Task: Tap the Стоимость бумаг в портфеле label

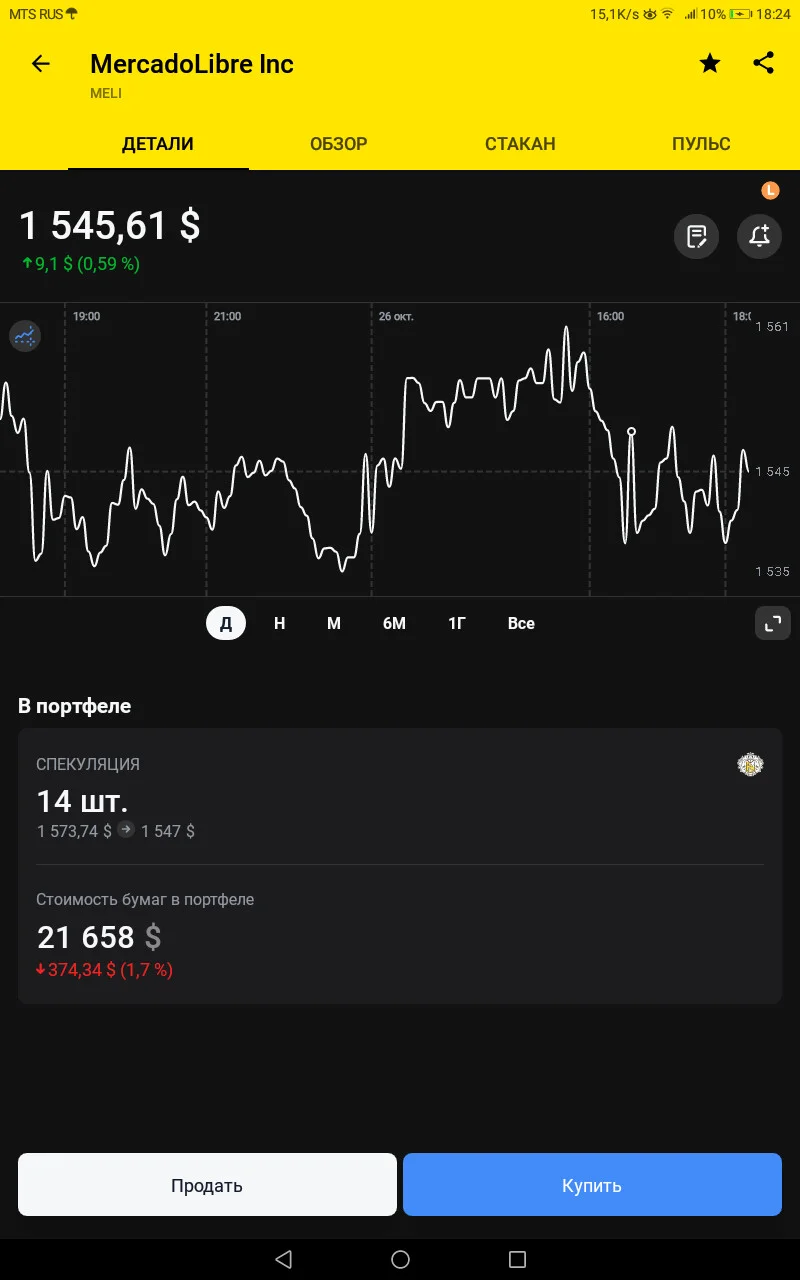Action: [x=145, y=899]
